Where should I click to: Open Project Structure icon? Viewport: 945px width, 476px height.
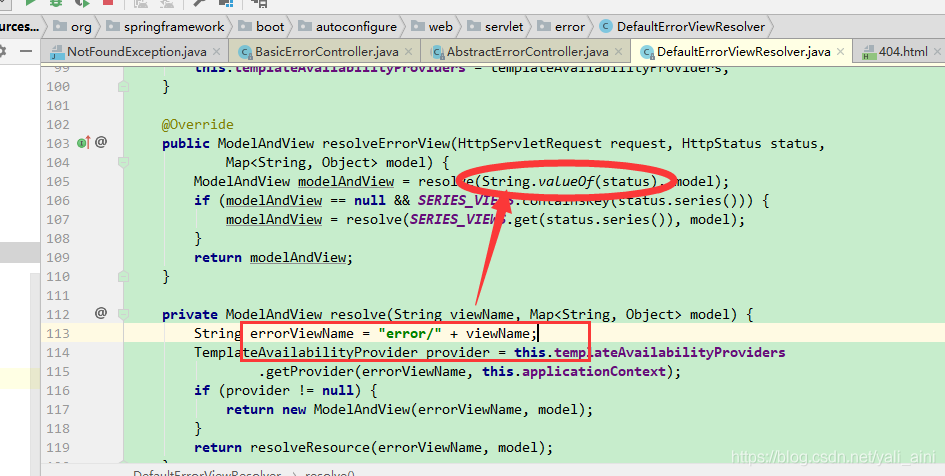click(226, 2)
